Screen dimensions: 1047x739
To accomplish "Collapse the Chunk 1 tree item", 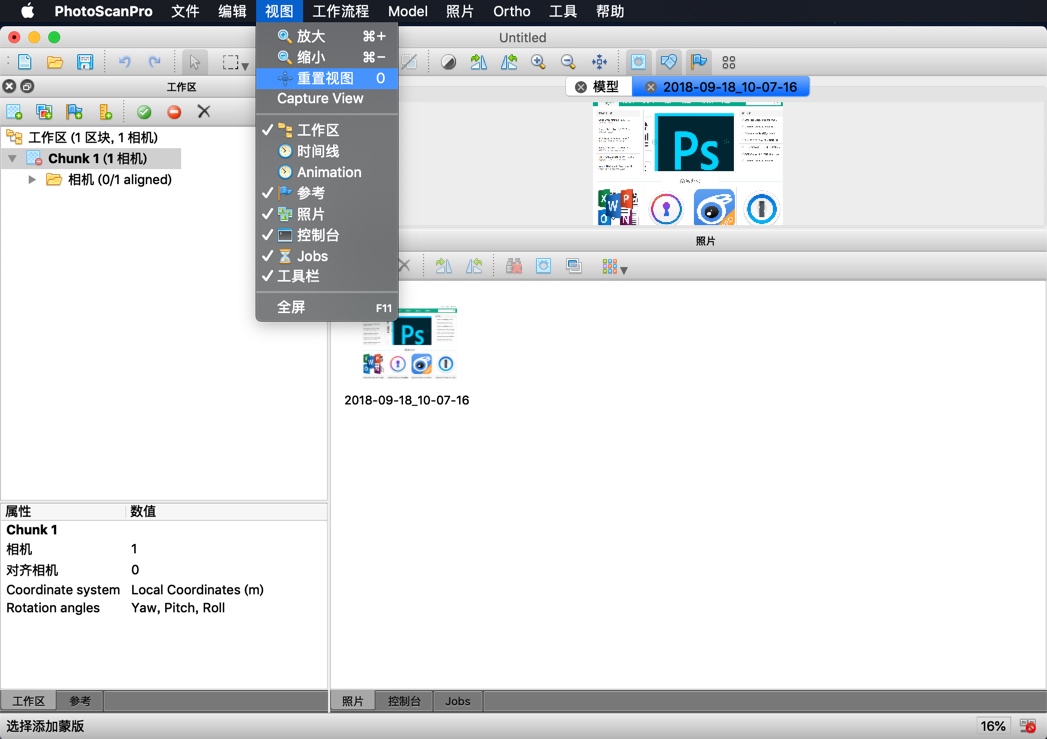I will [10, 158].
